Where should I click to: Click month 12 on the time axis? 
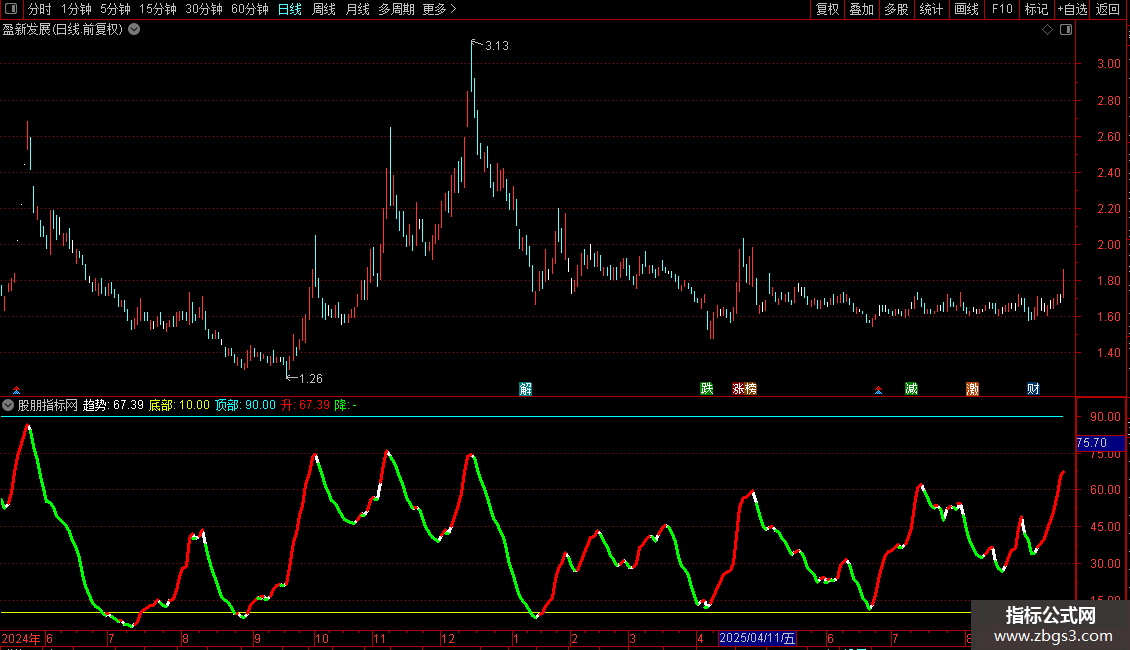click(x=448, y=638)
